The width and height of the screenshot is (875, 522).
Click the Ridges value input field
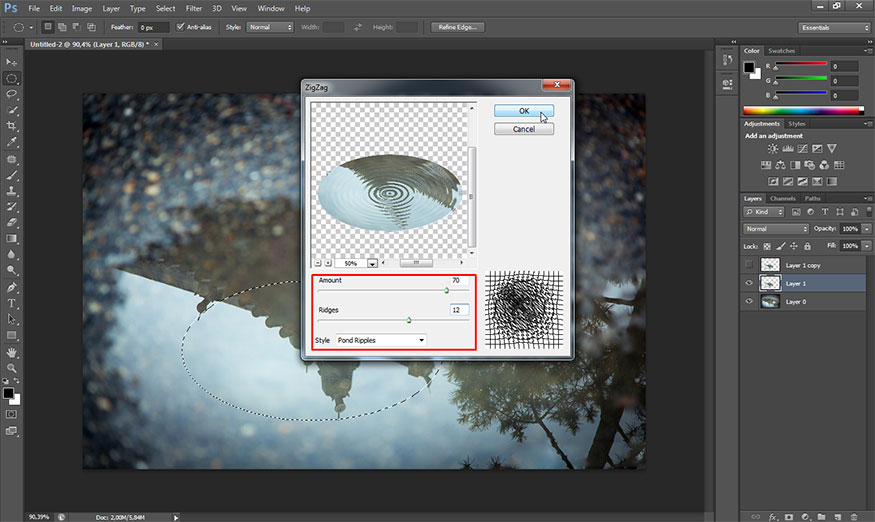click(459, 310)
